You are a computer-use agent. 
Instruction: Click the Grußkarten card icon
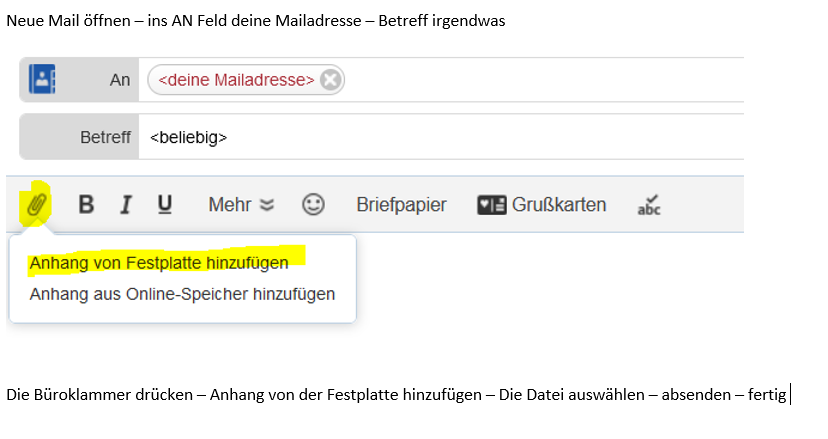tap(492, 205)
